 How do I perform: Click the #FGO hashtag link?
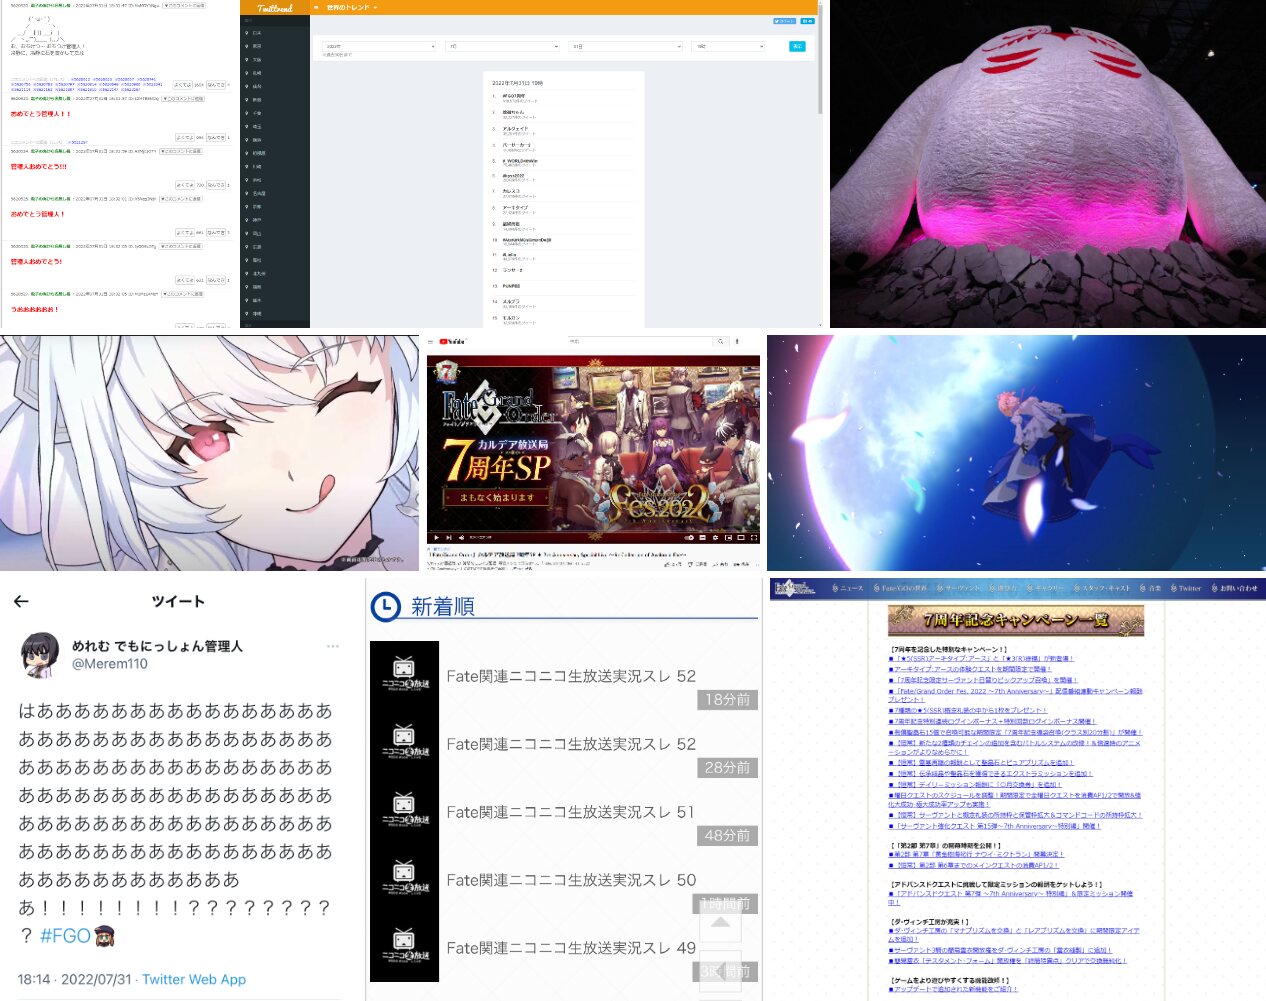click(65, 936)
